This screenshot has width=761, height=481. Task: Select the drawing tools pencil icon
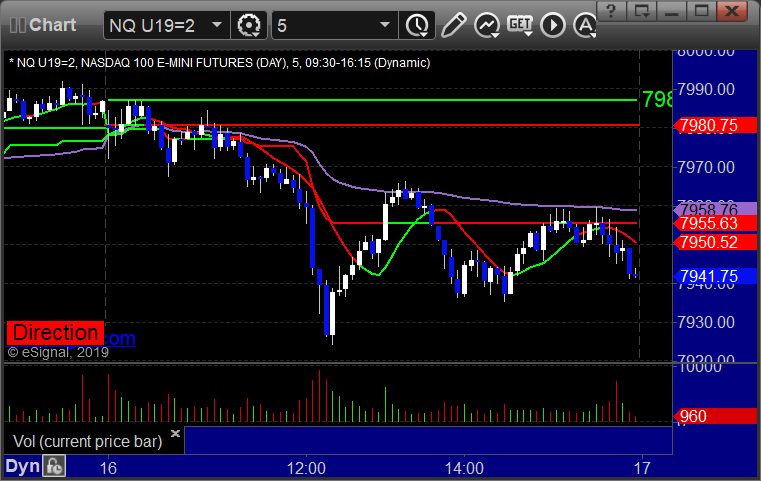453,25
